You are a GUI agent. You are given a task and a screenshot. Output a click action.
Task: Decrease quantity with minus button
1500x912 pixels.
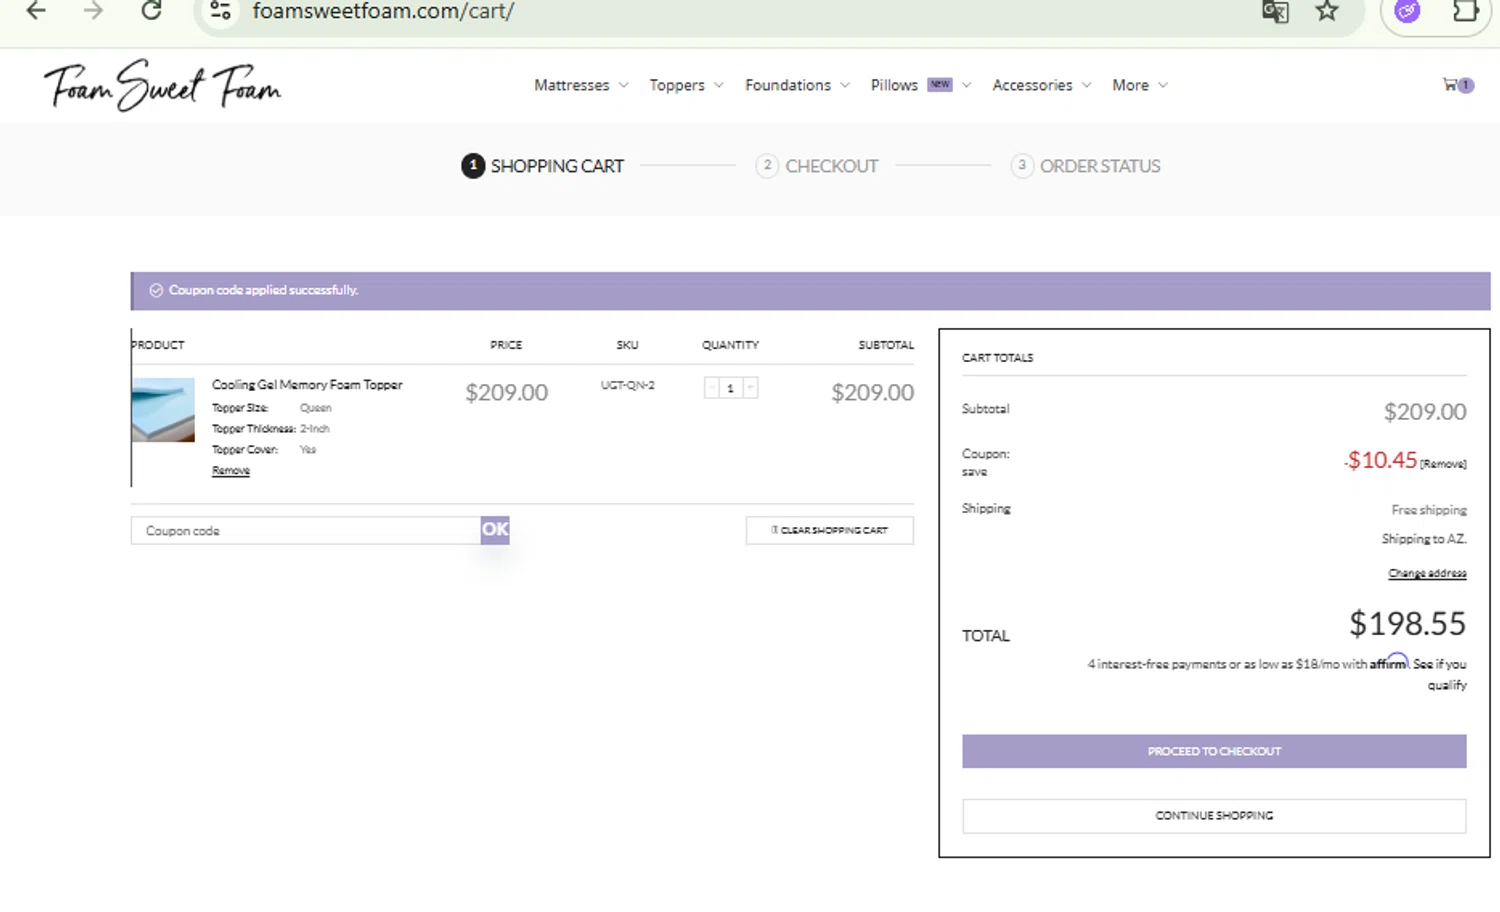(711, 388)
